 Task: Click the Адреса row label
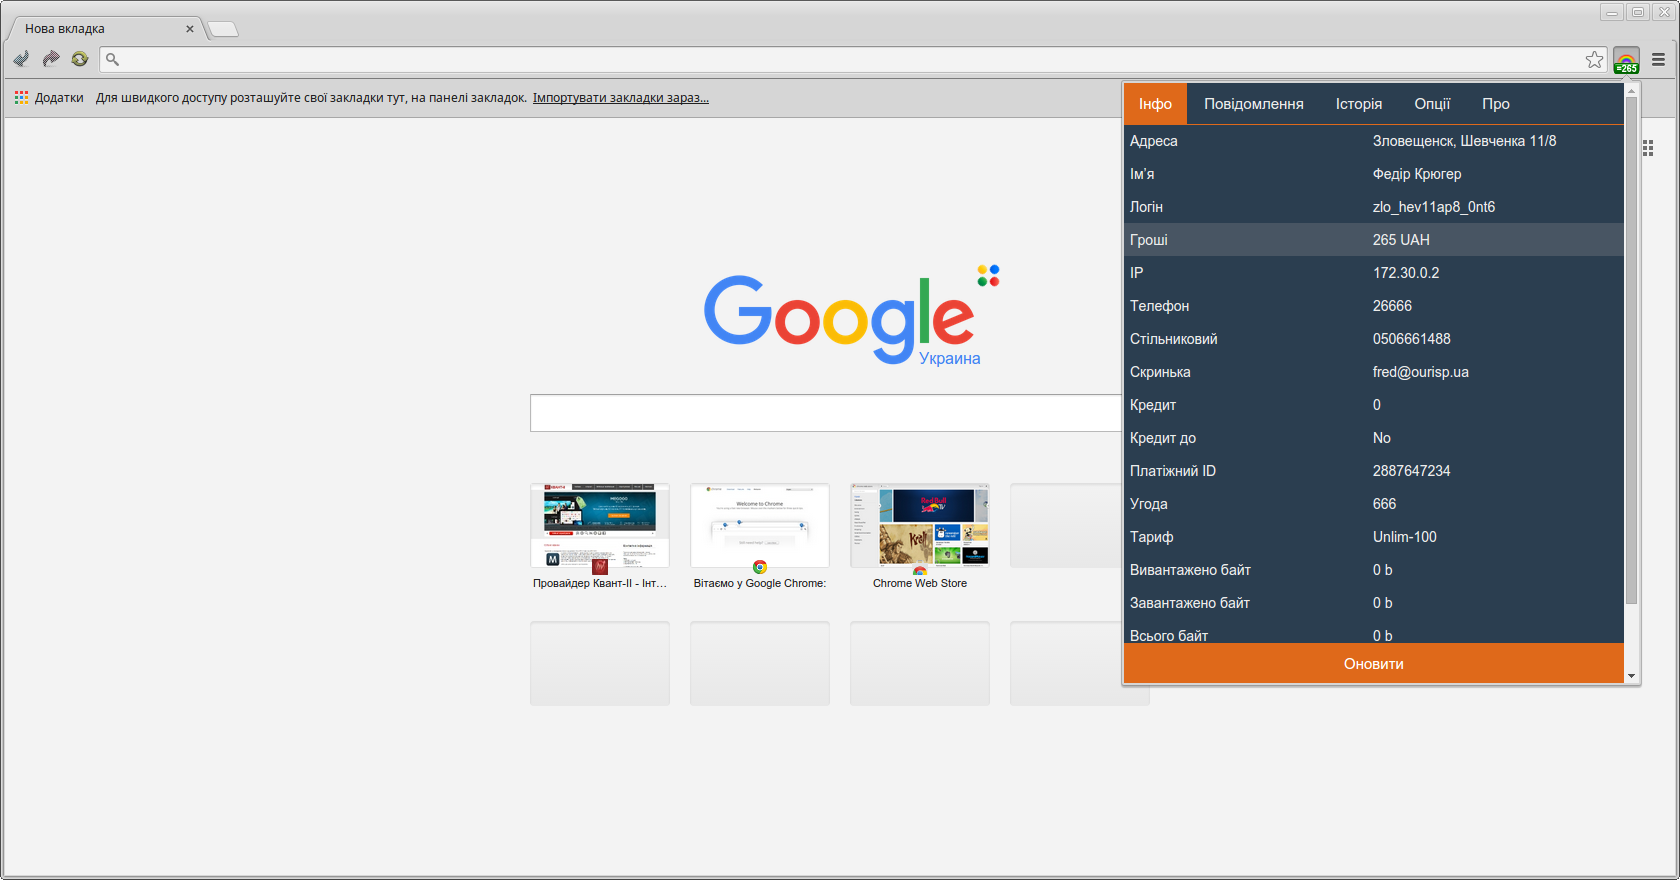1154,141
